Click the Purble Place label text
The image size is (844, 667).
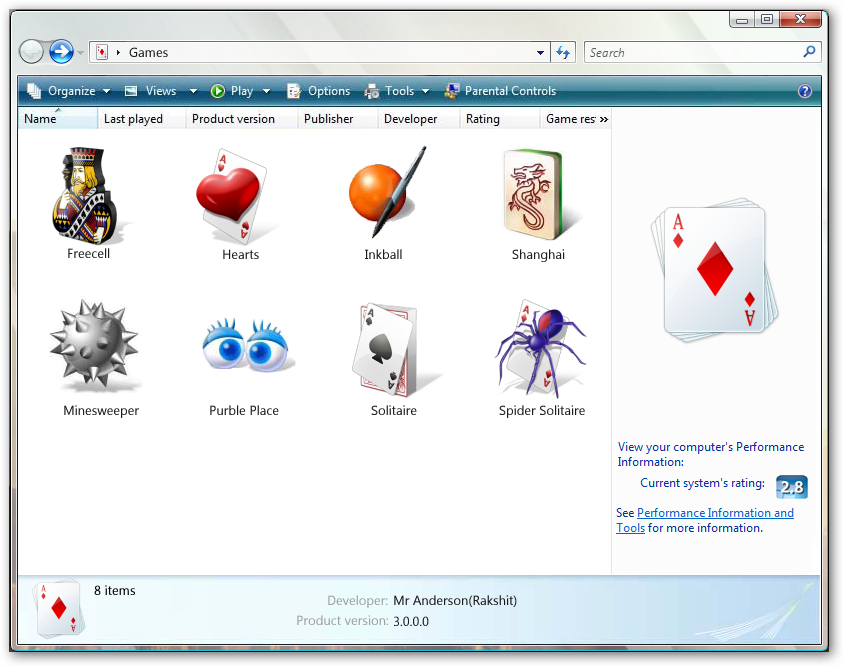tap(244, 411)
